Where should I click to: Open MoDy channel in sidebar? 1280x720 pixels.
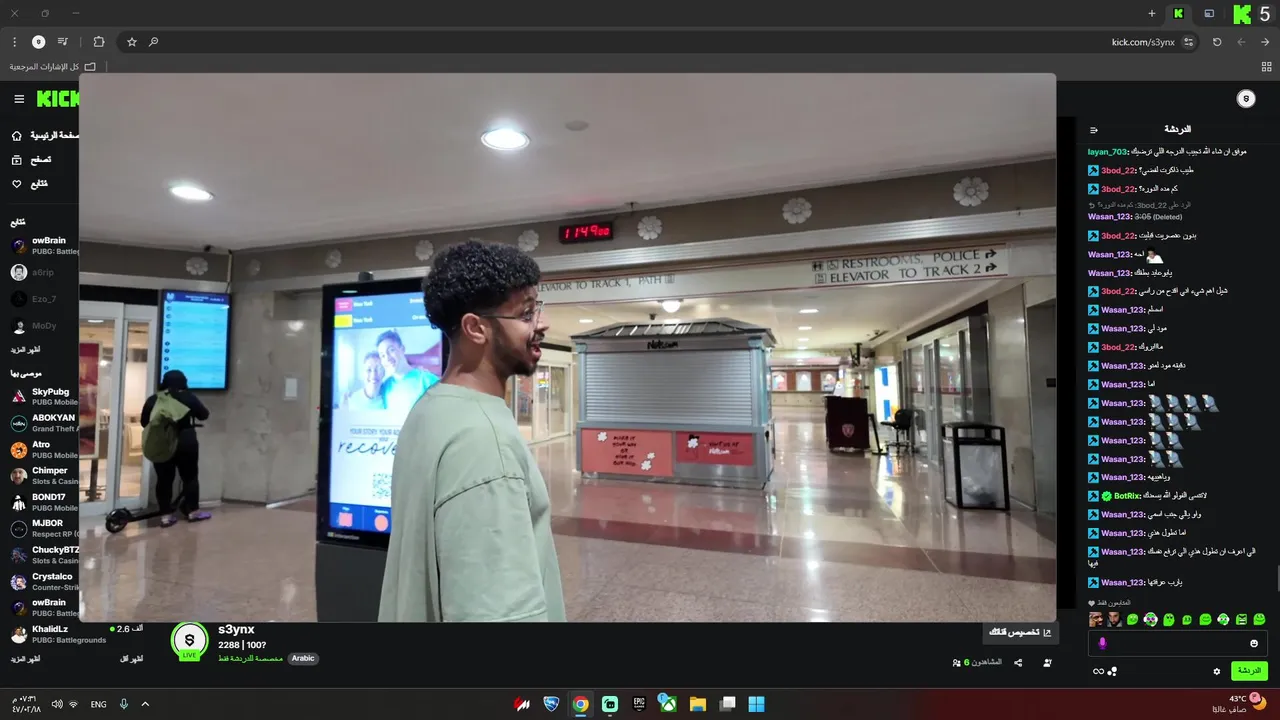[33, 326]
